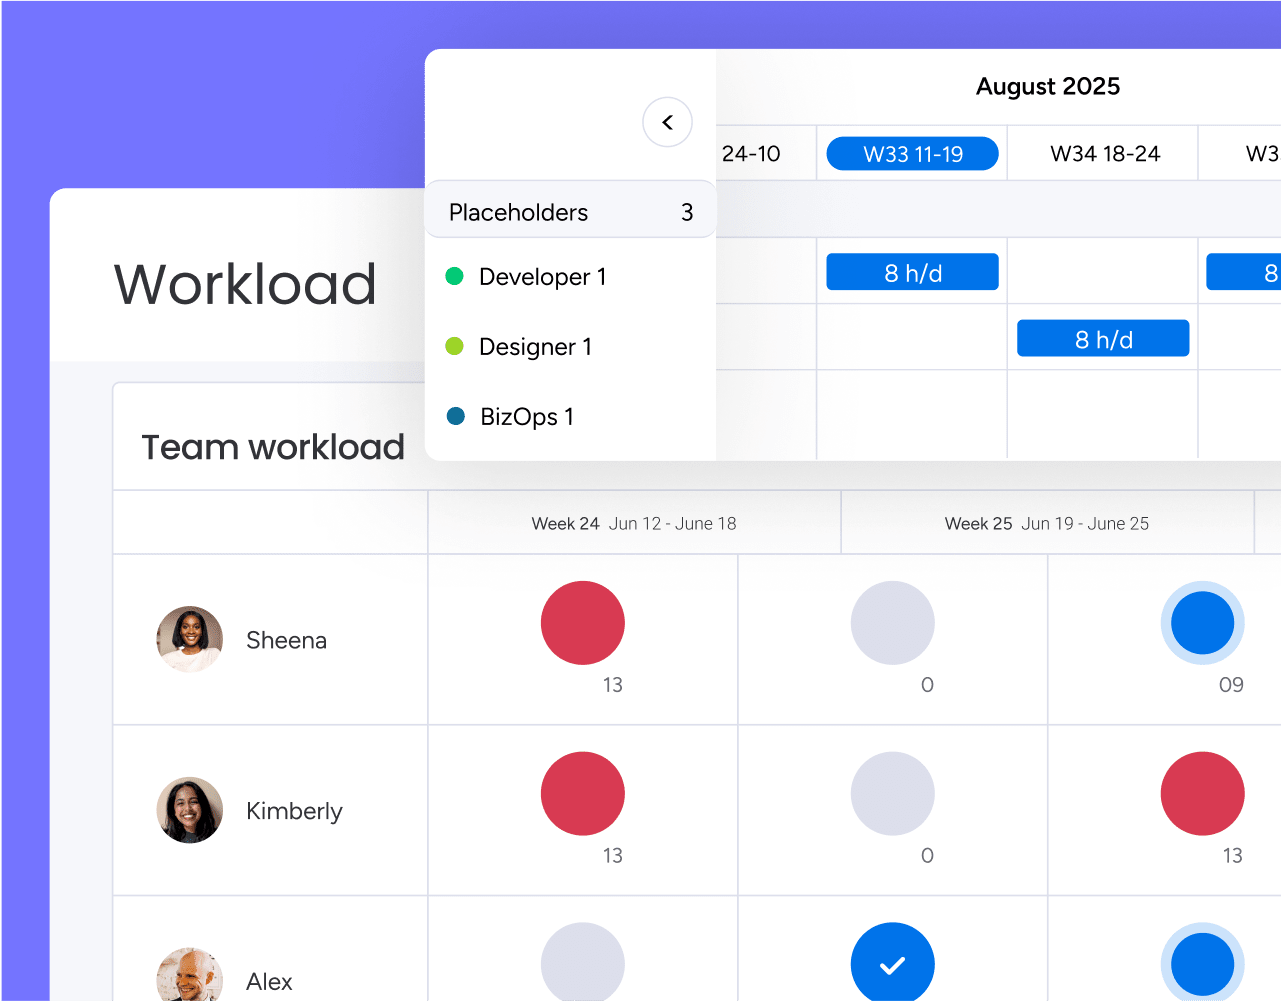1281x1001 pixels.
Task: Open Developer 1's 8 h/d block in W33
Action: pos(912,272)
